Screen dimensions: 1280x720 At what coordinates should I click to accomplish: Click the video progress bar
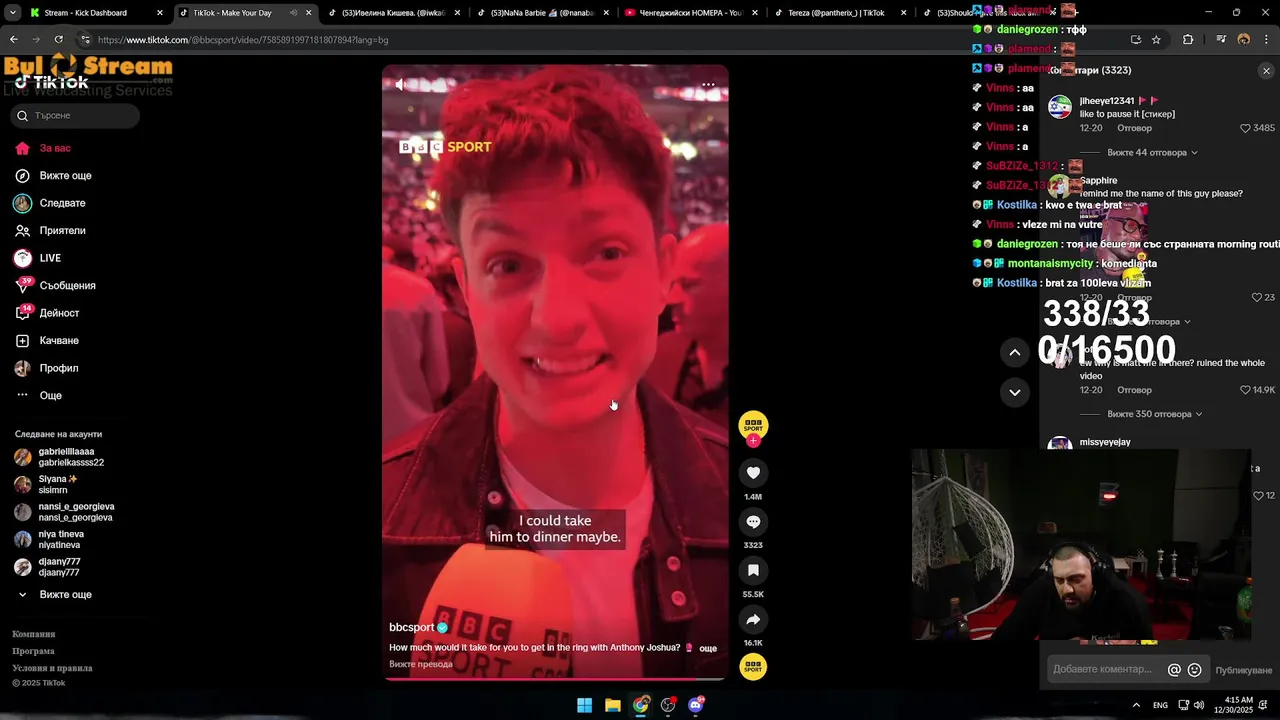tap(555, 679)
